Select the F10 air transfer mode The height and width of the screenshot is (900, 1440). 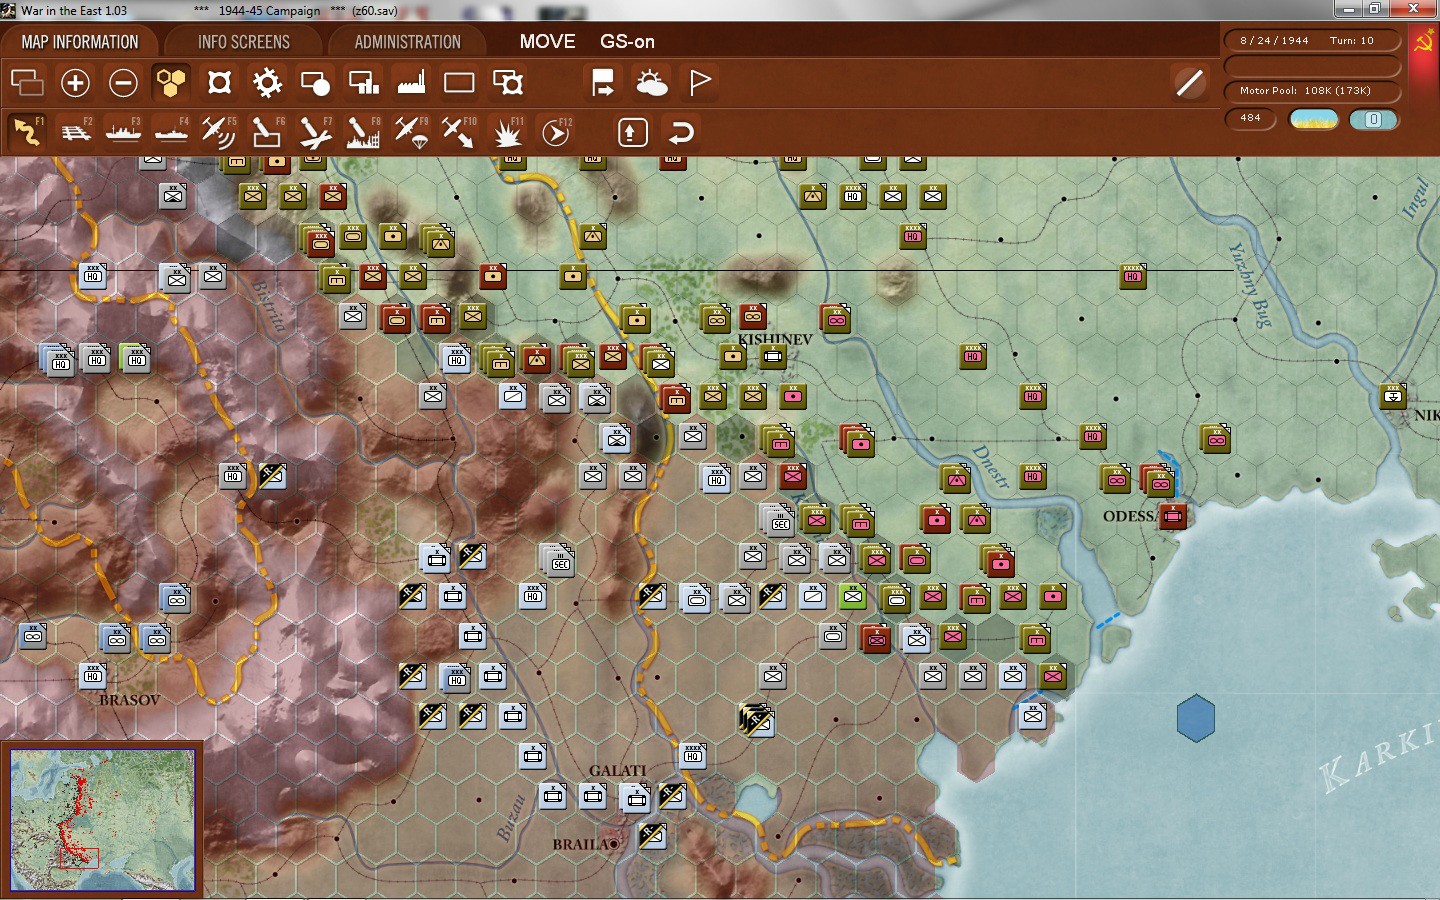pos(459,131)
